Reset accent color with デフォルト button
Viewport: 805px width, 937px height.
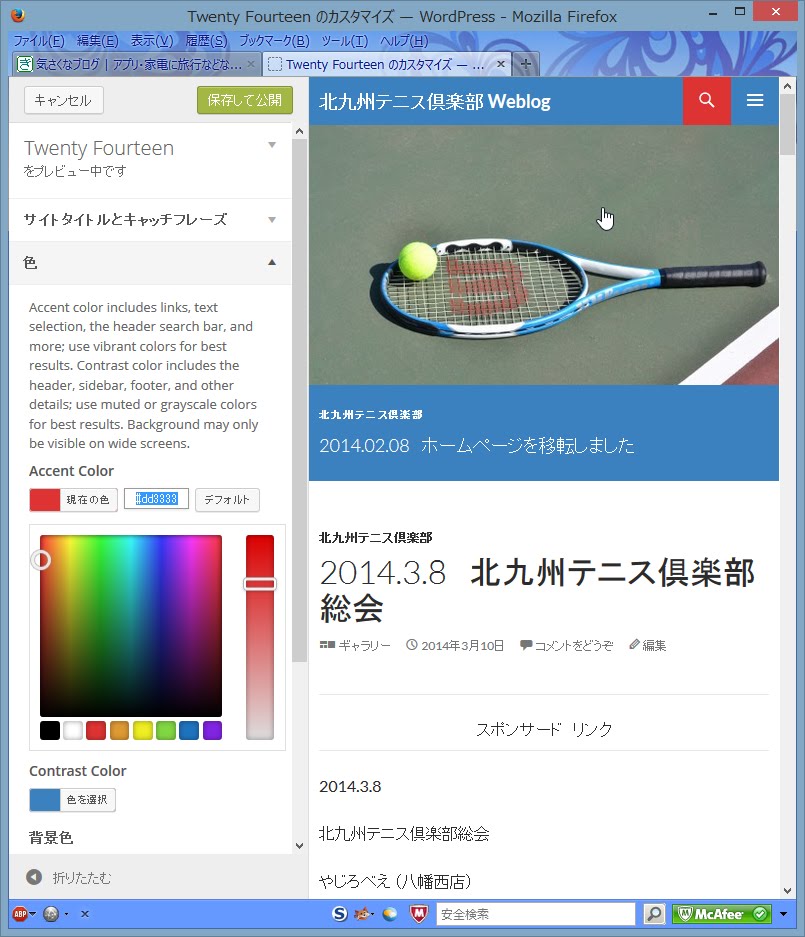tap(227, 500)
